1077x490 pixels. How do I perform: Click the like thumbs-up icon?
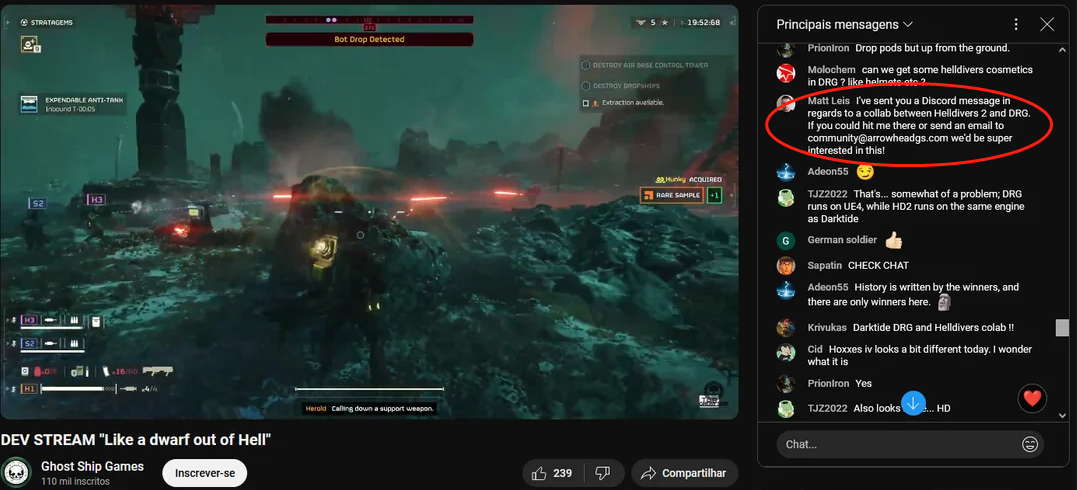[x=540, y=473]
